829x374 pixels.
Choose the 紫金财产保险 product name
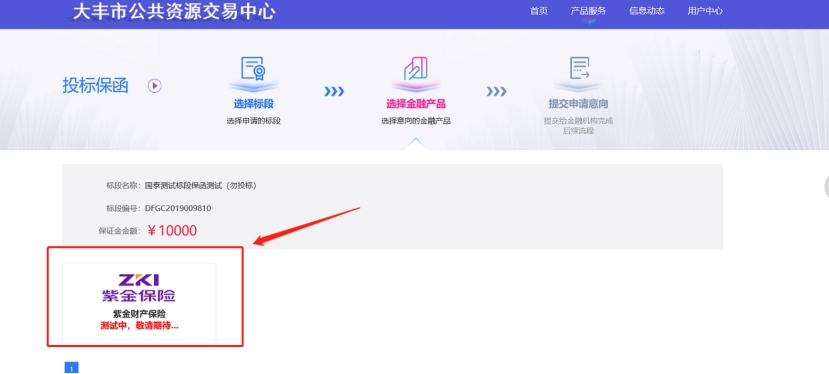(x=139, y=314)
